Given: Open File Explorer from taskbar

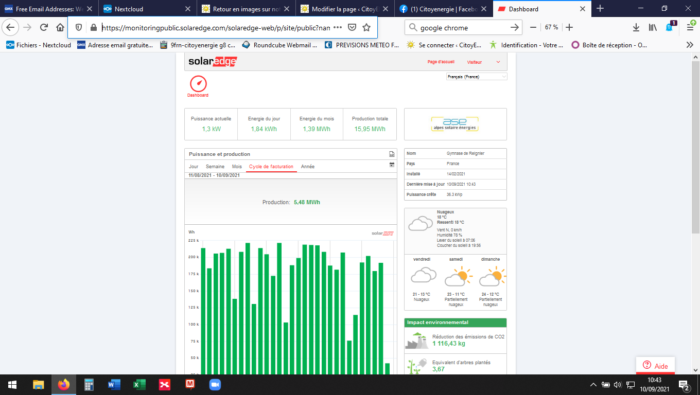Looking at the screenshot, I should [38, 385].
